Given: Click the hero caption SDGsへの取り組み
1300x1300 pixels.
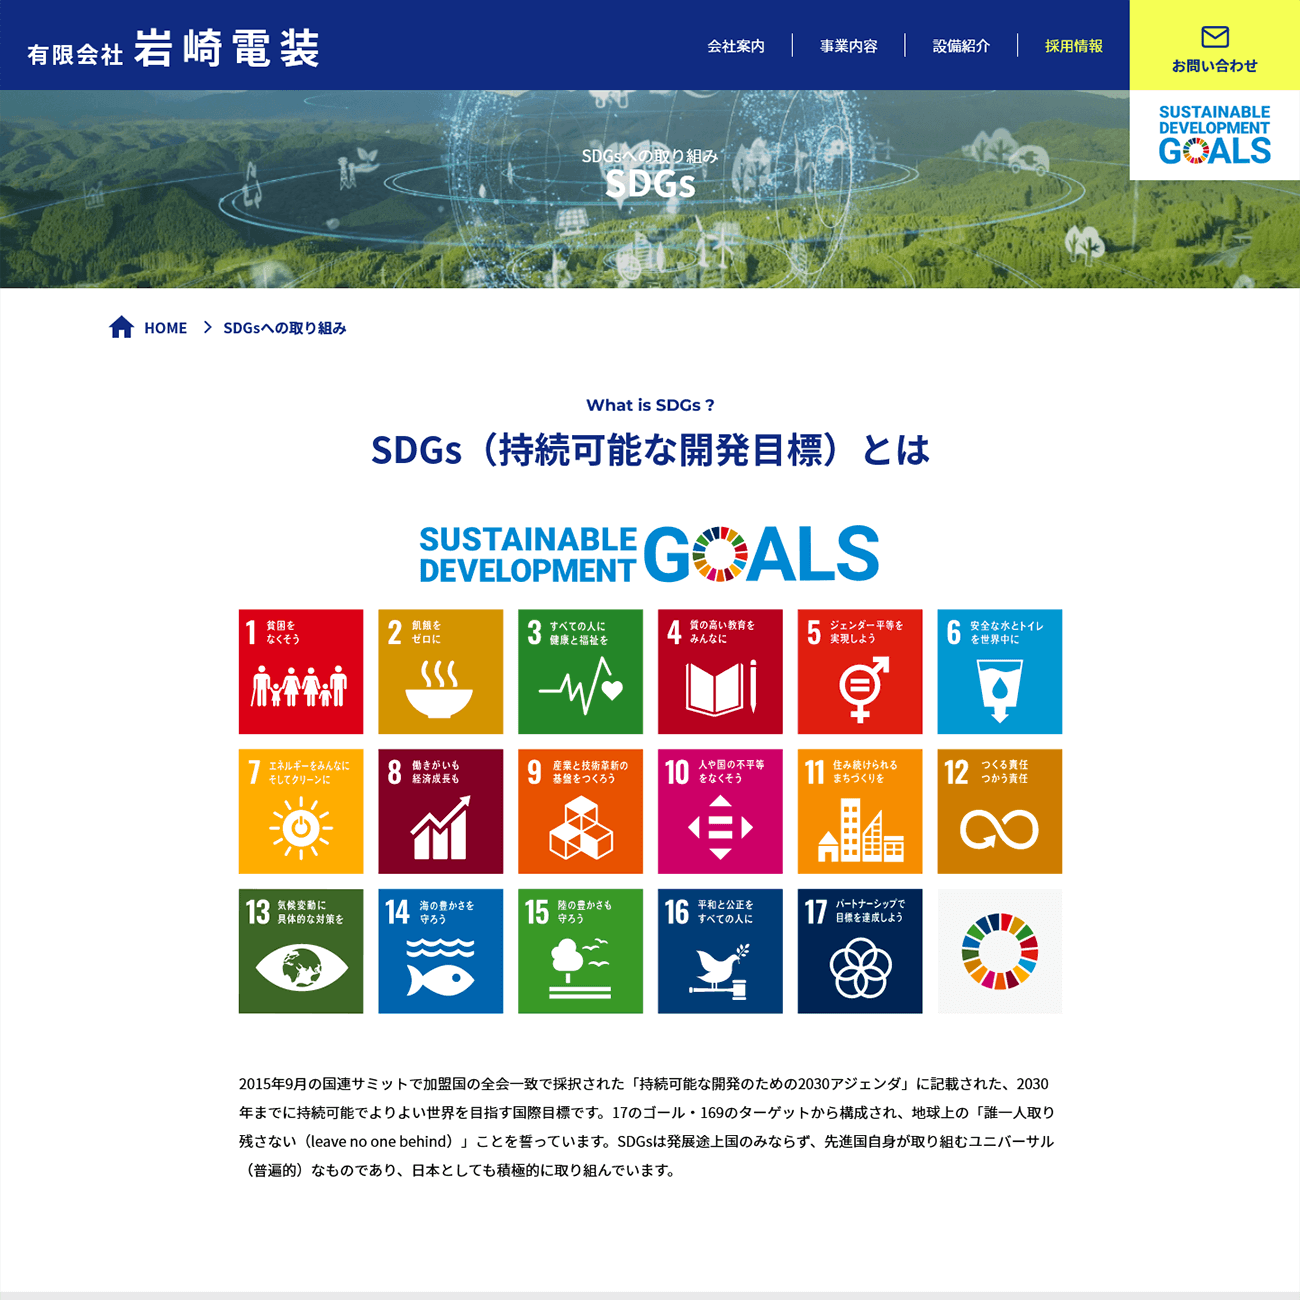Looking at the screenshot, I should point(650,156).
